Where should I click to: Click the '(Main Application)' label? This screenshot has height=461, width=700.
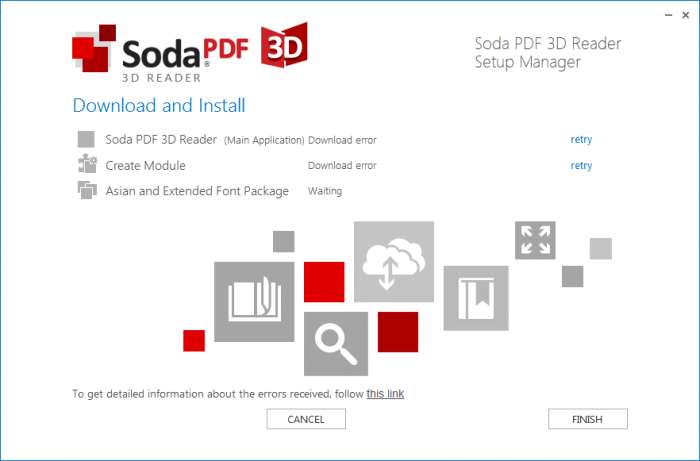264,140
